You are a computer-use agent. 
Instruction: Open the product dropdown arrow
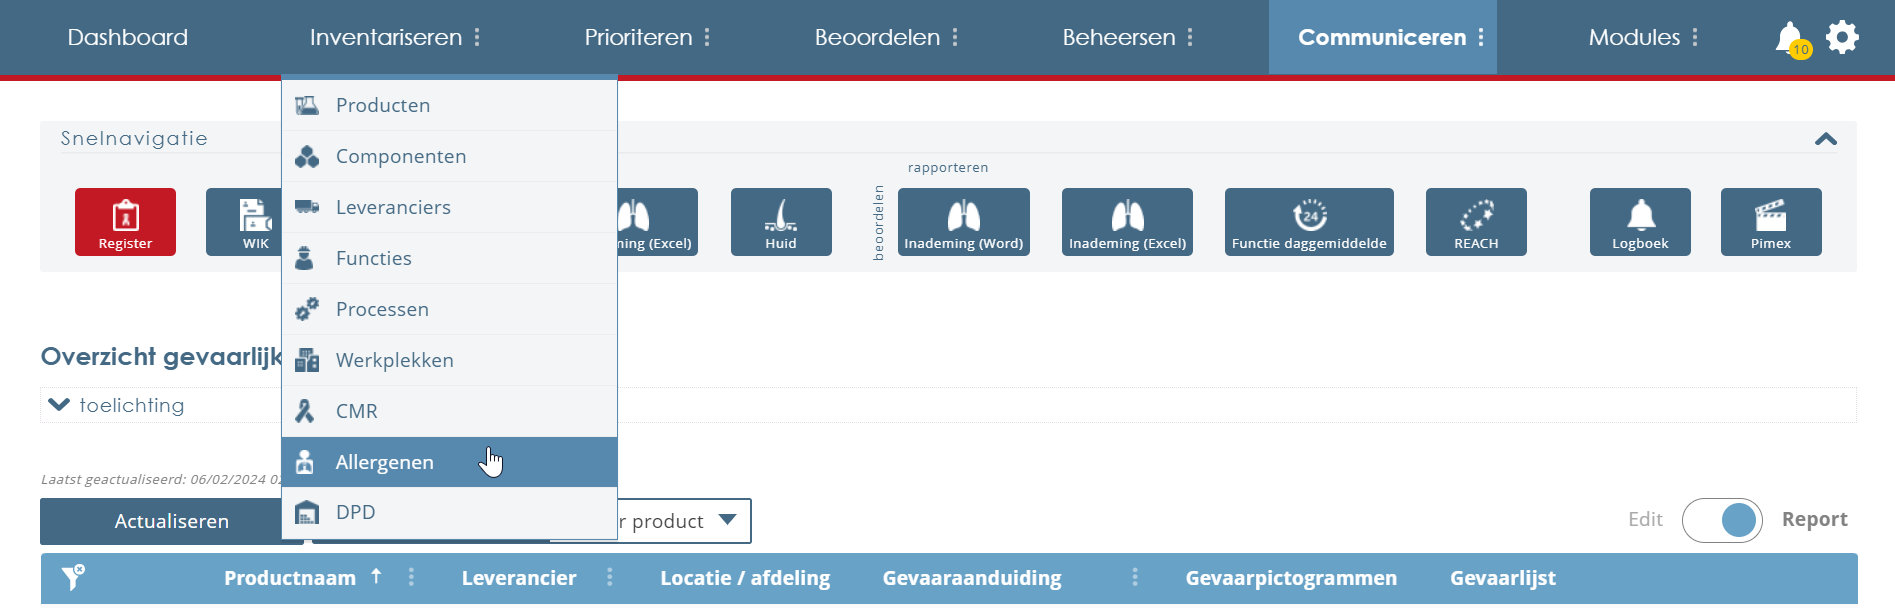pos(727,520)
